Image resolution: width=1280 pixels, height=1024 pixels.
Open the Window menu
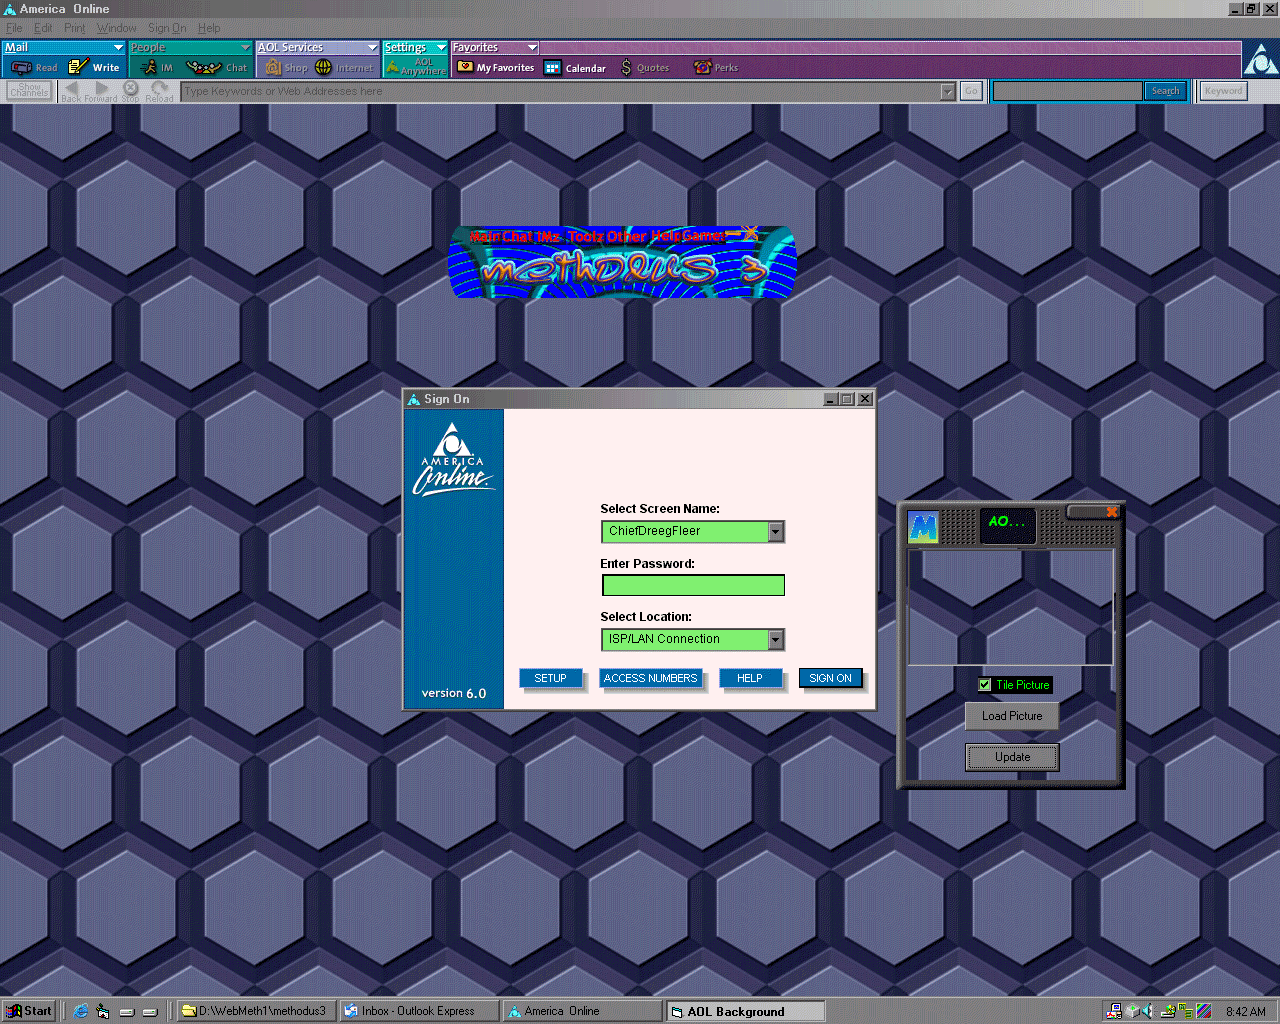click(116, 28)
